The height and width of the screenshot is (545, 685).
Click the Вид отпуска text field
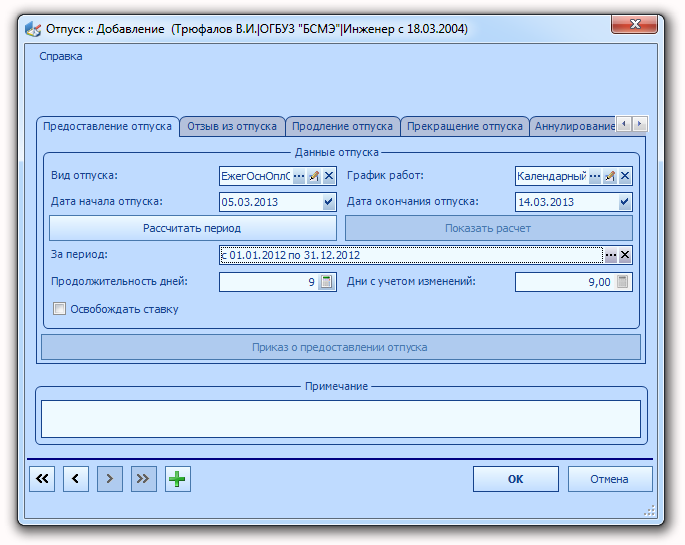[x=256, y=176]
